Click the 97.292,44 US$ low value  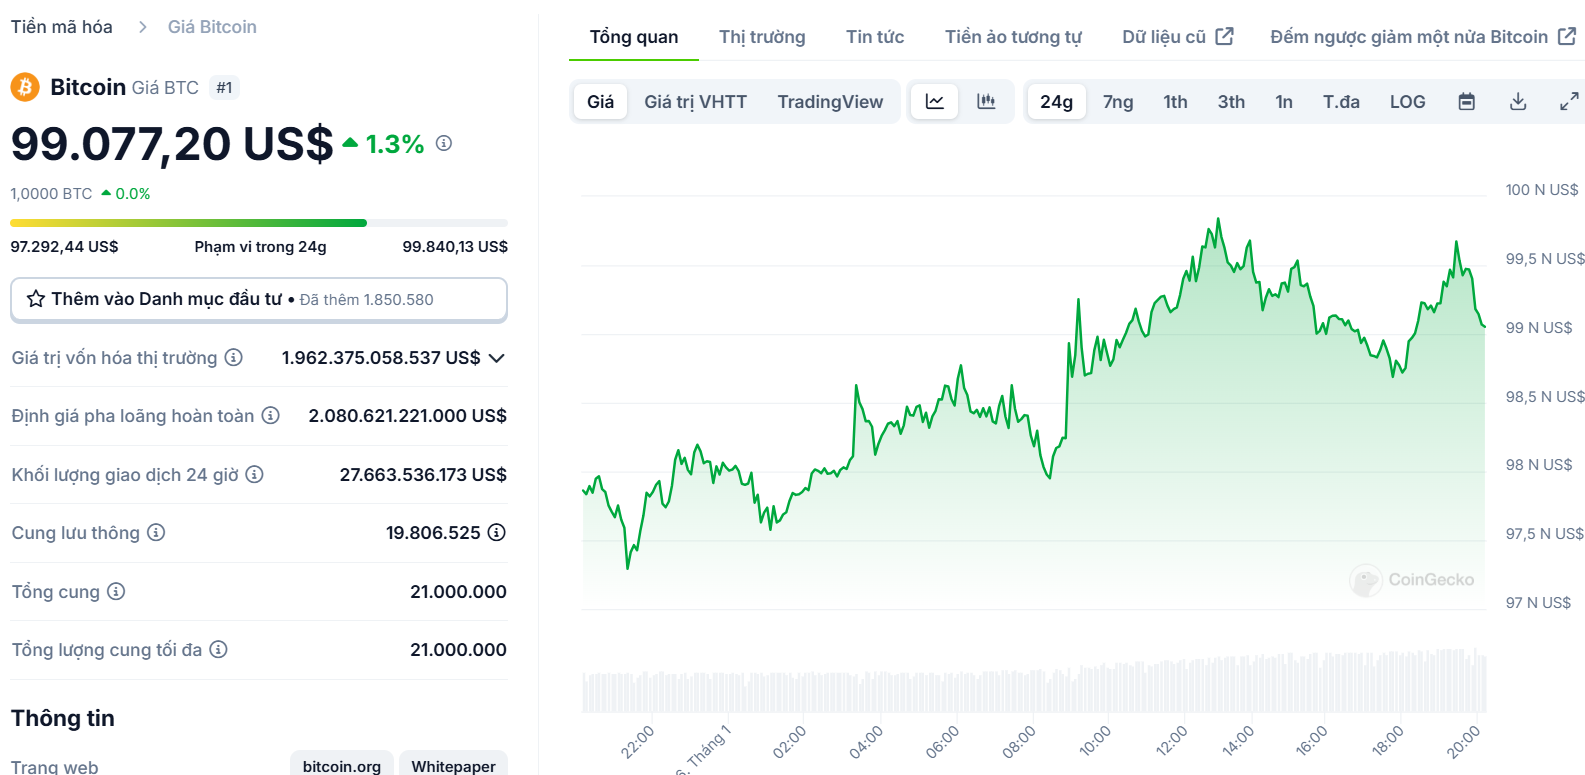point(64,246)
